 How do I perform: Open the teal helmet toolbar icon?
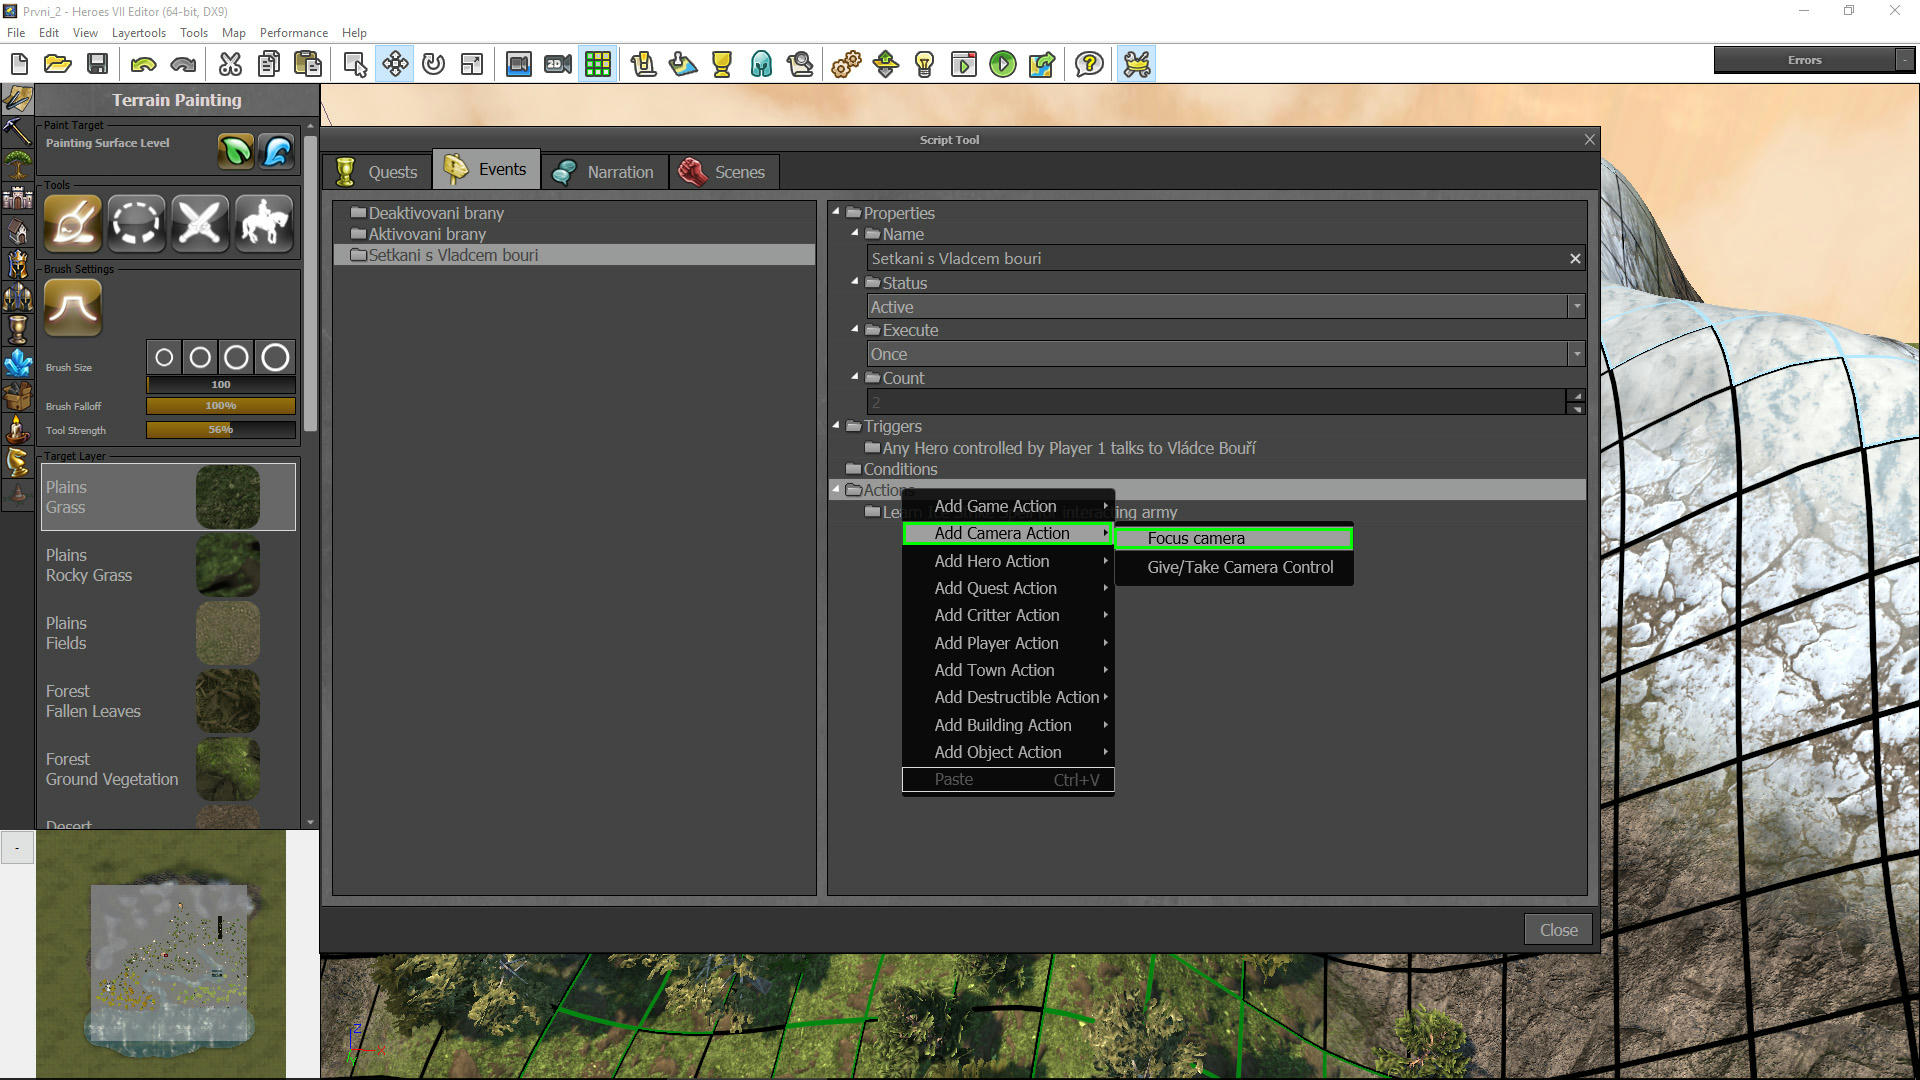point(761,65)
